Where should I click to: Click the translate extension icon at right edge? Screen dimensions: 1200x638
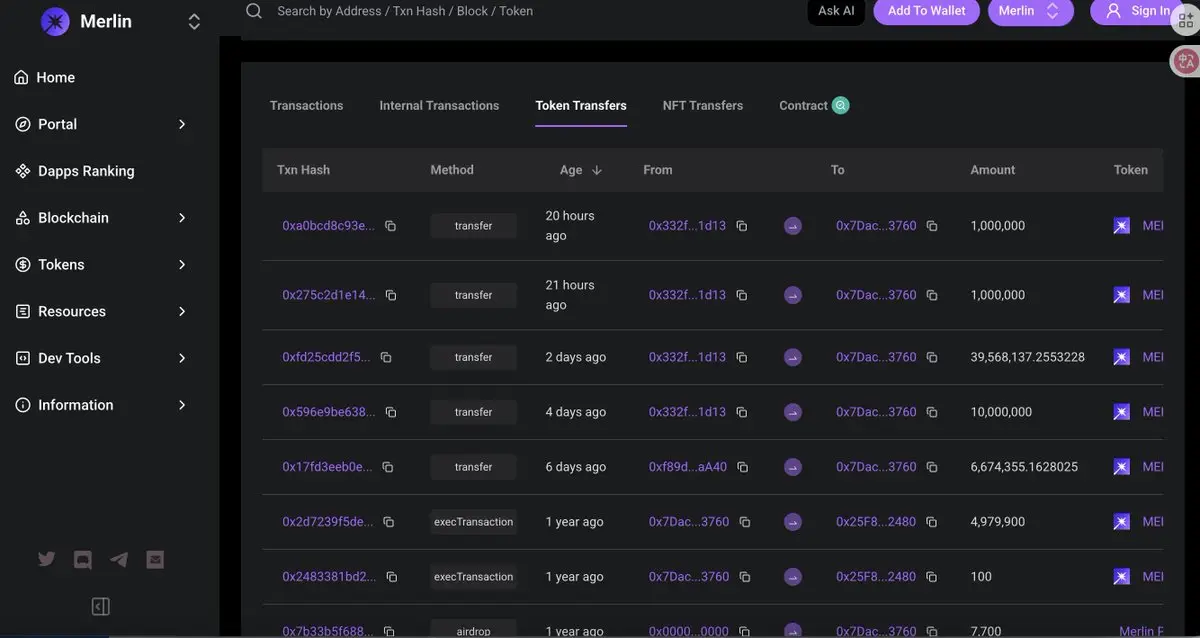pos(1186,61)
